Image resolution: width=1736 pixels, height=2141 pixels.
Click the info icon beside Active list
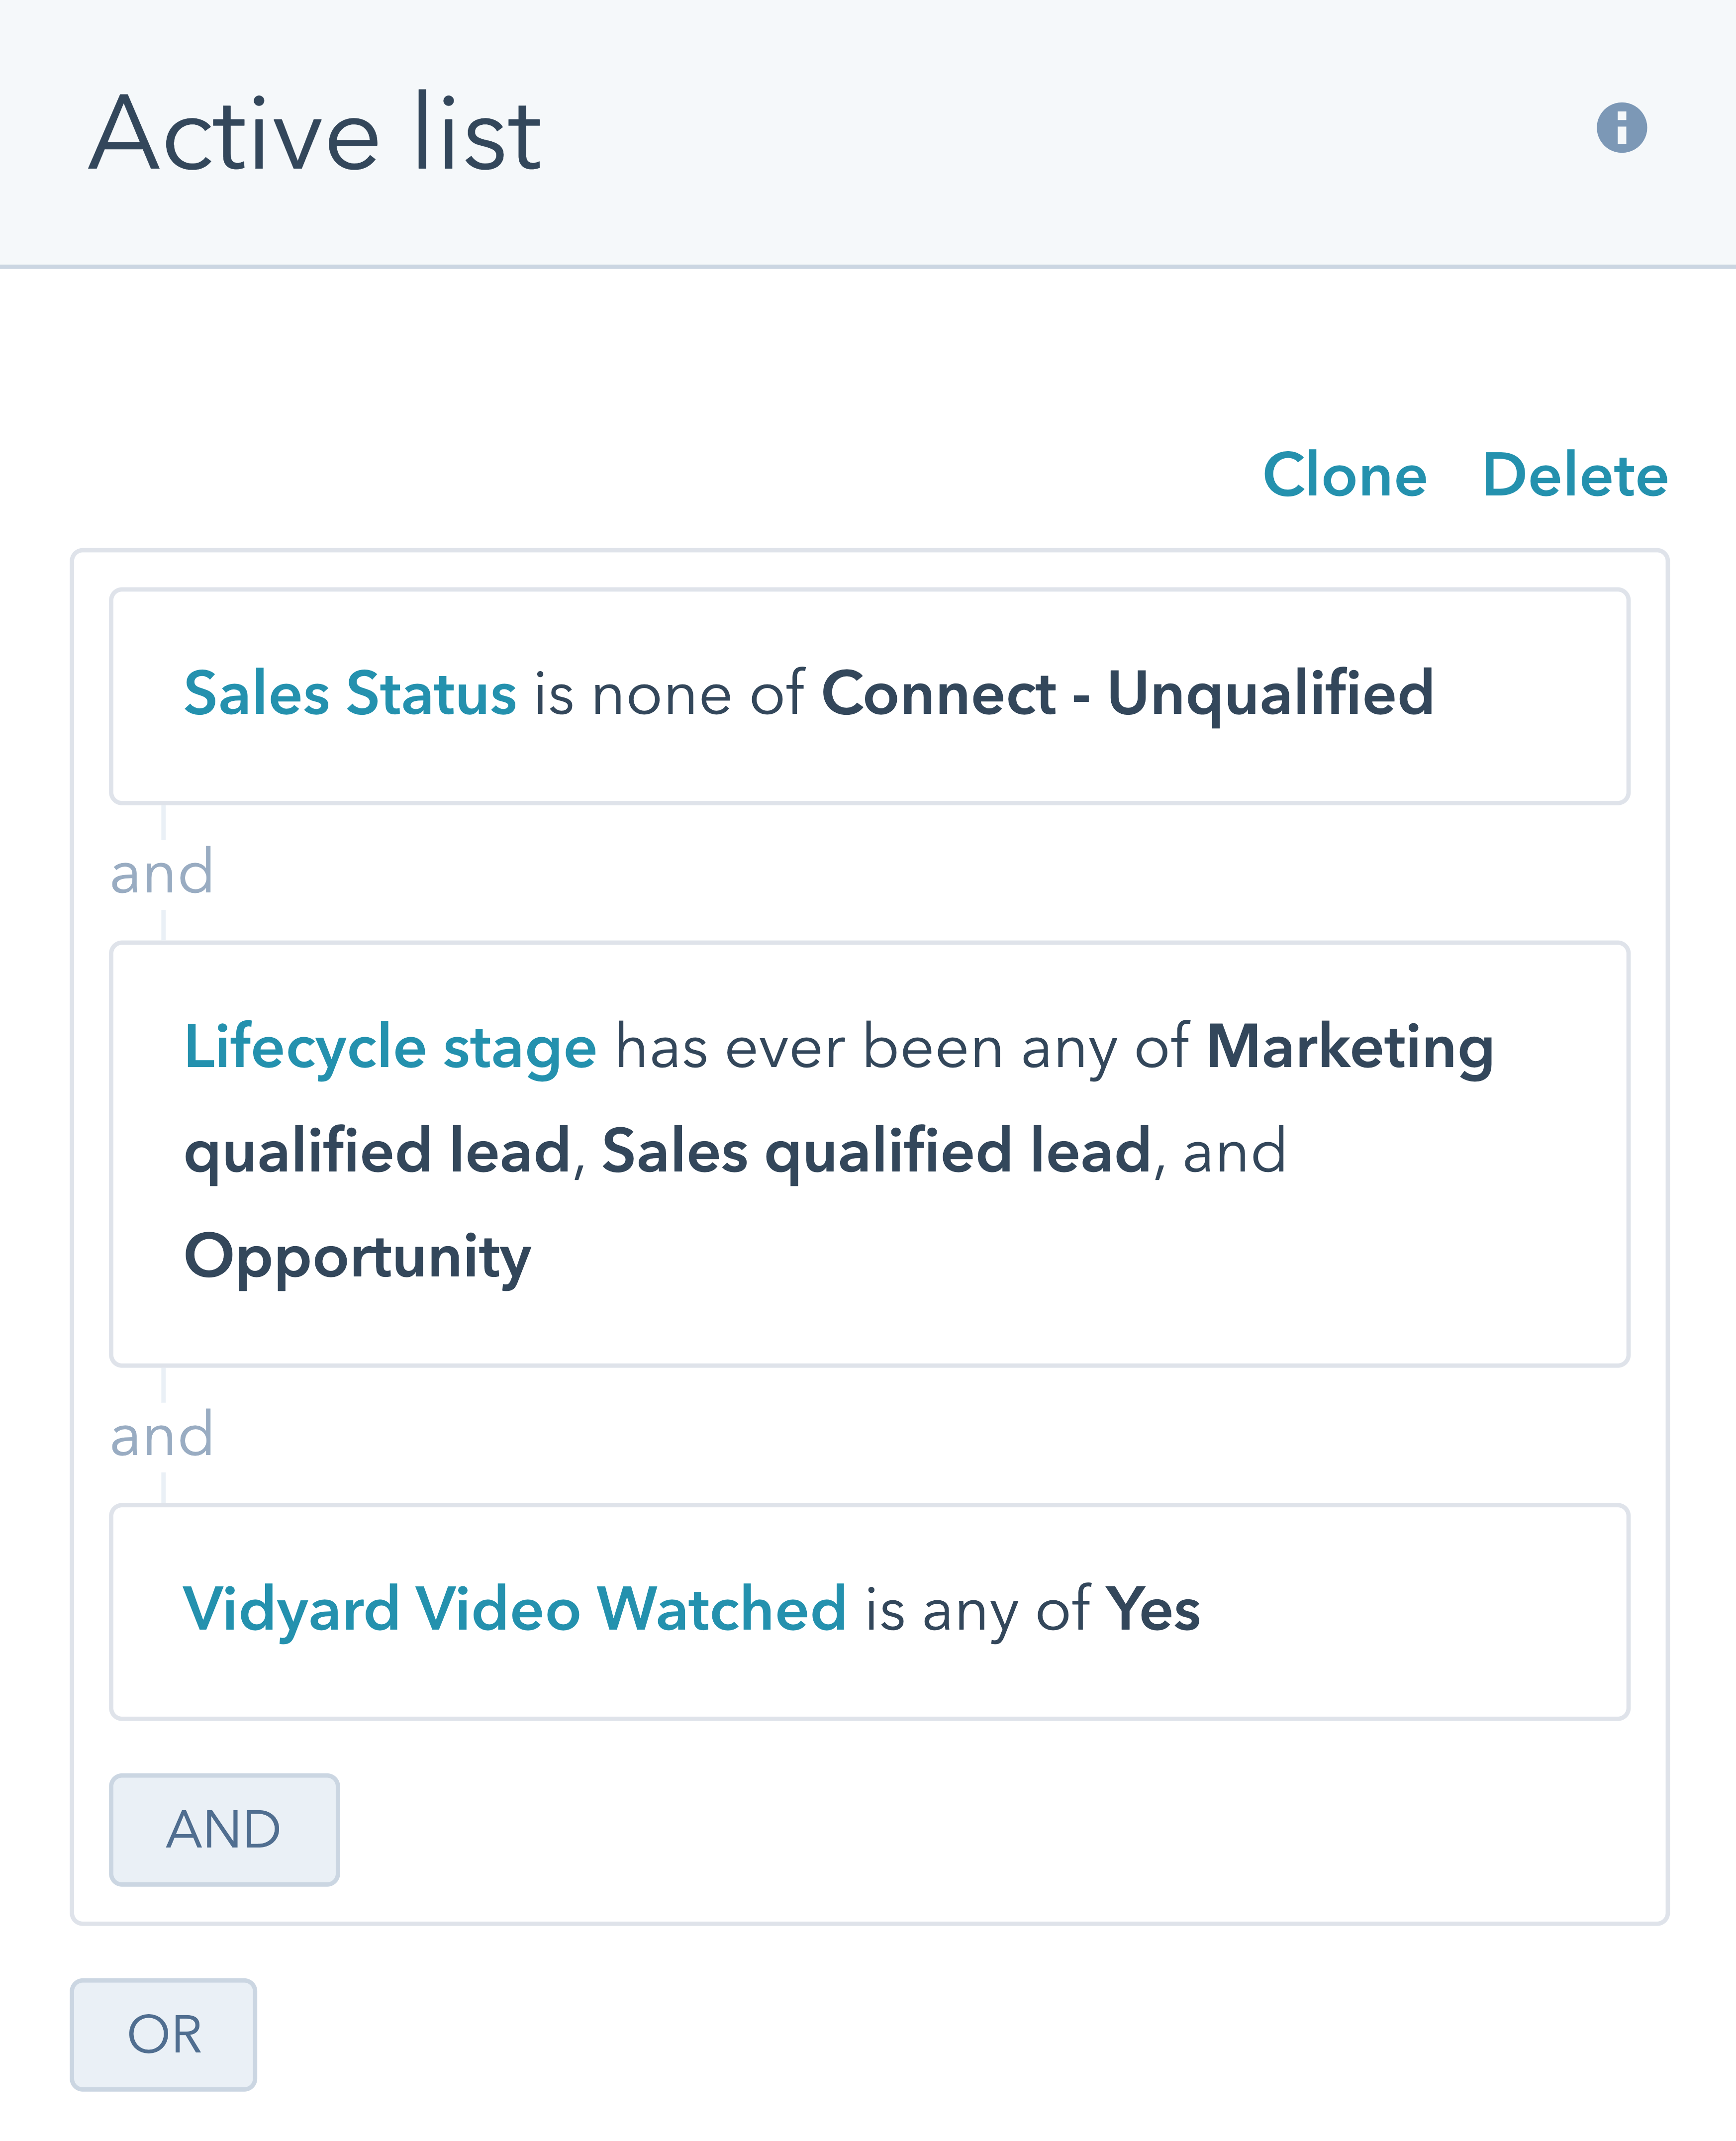click(x=1620, y=128)
